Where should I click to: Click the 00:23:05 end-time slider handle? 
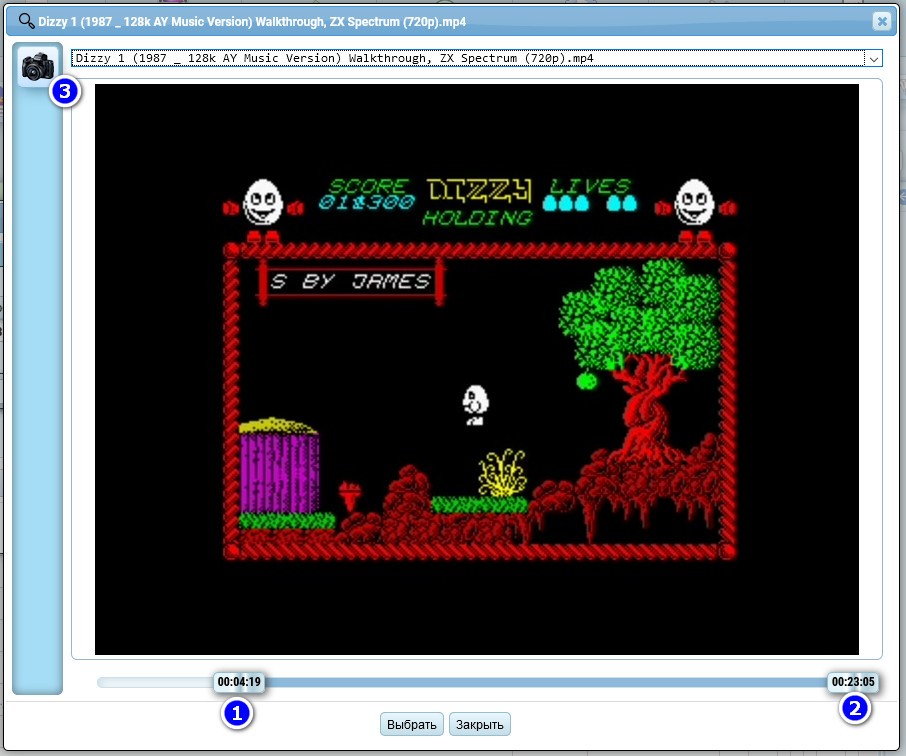coord(853,682)
